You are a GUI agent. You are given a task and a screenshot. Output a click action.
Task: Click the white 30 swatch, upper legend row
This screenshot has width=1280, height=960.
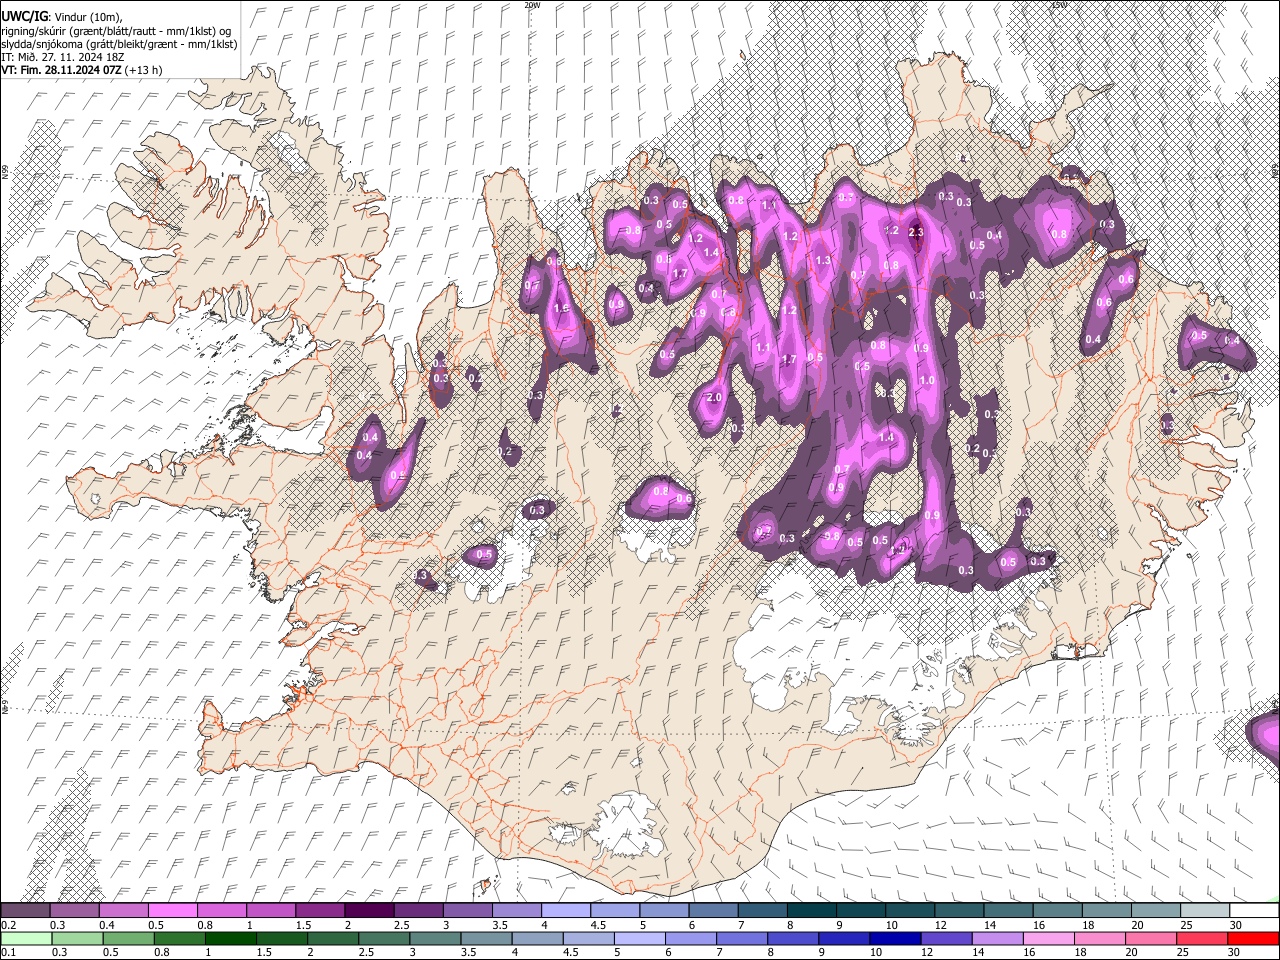point(1255,911)
